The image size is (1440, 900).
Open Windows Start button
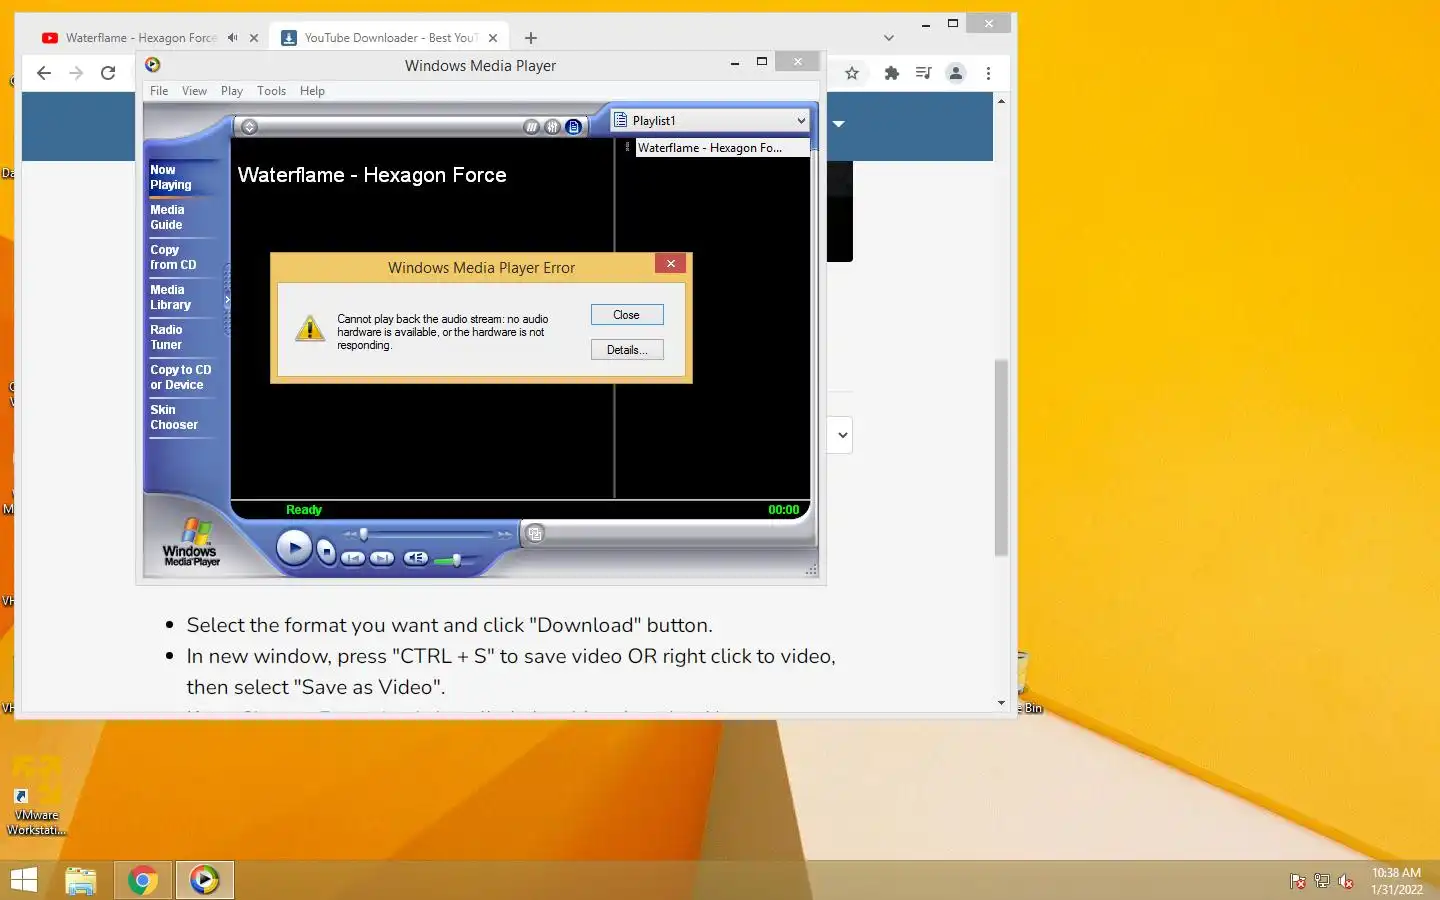click(x=24, y=880)
